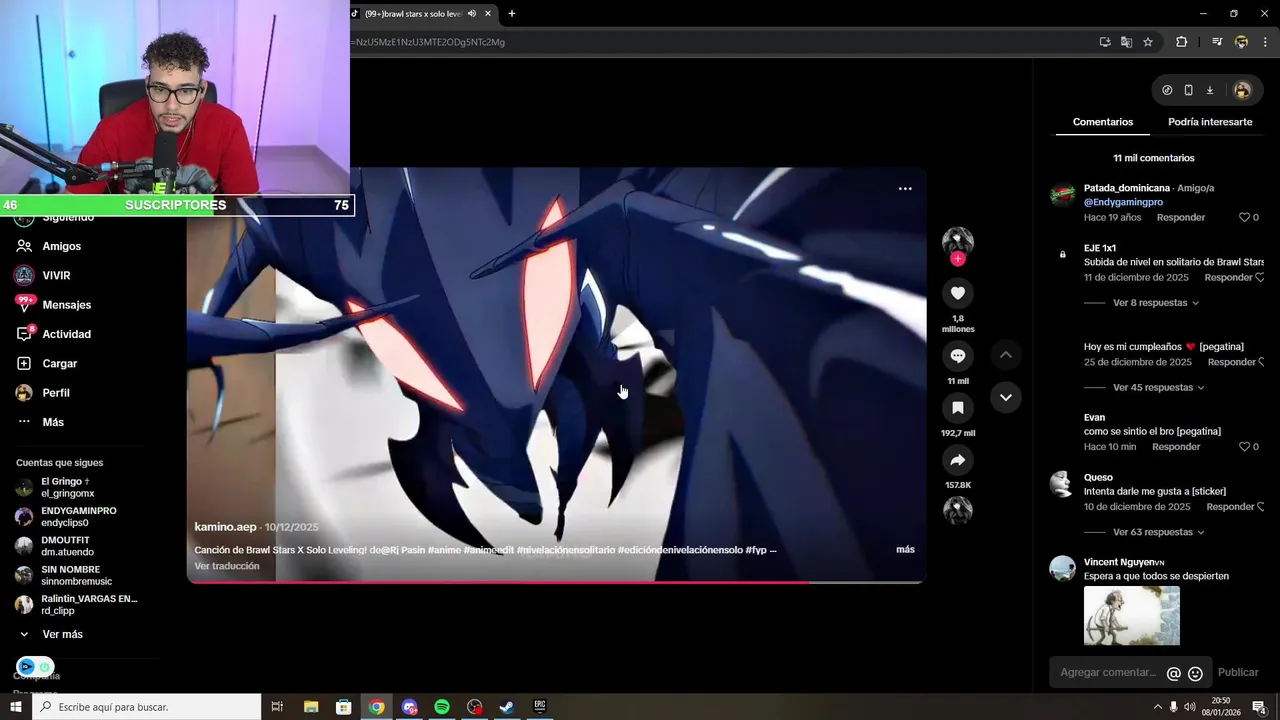Seek on the red video progress bar
The image size is (1280, 720).
click(x=556, y=582)
